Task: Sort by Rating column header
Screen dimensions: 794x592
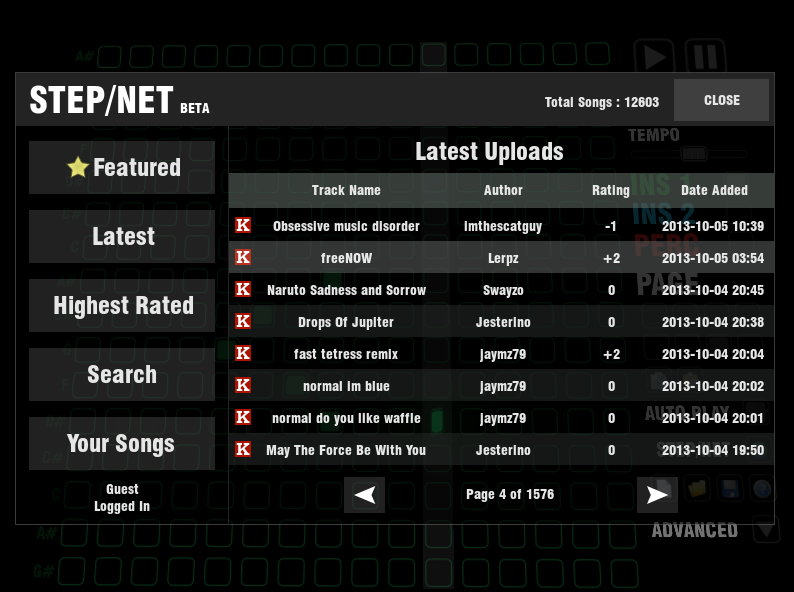Action: click(611, 191)
